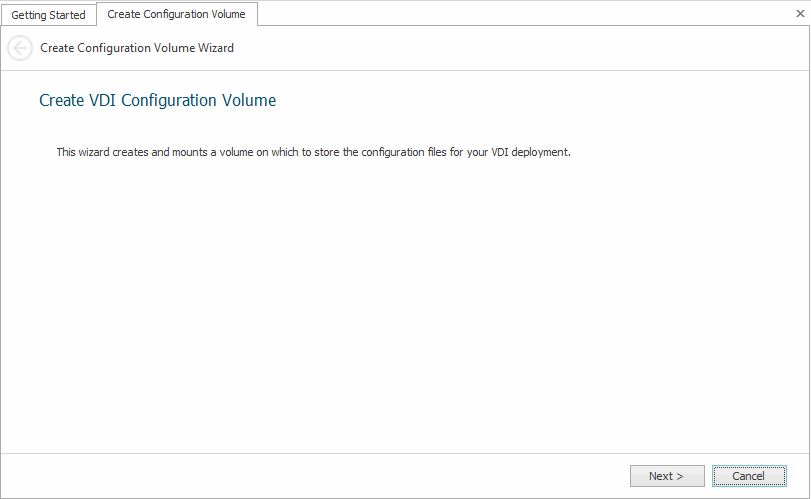Click the word 'Volume' in the blue heading
811x499 pixels.
250,100
